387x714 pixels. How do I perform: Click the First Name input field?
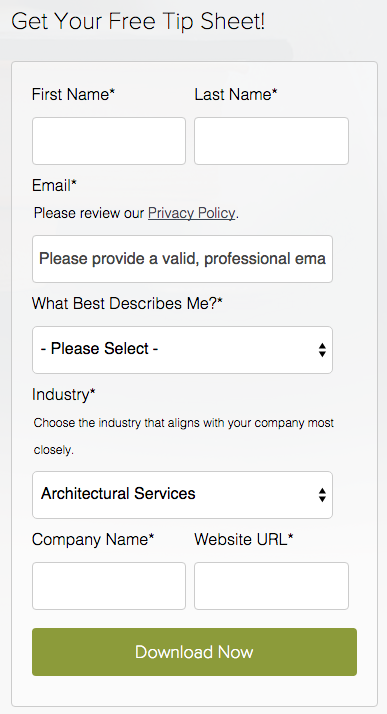point(109,141)
